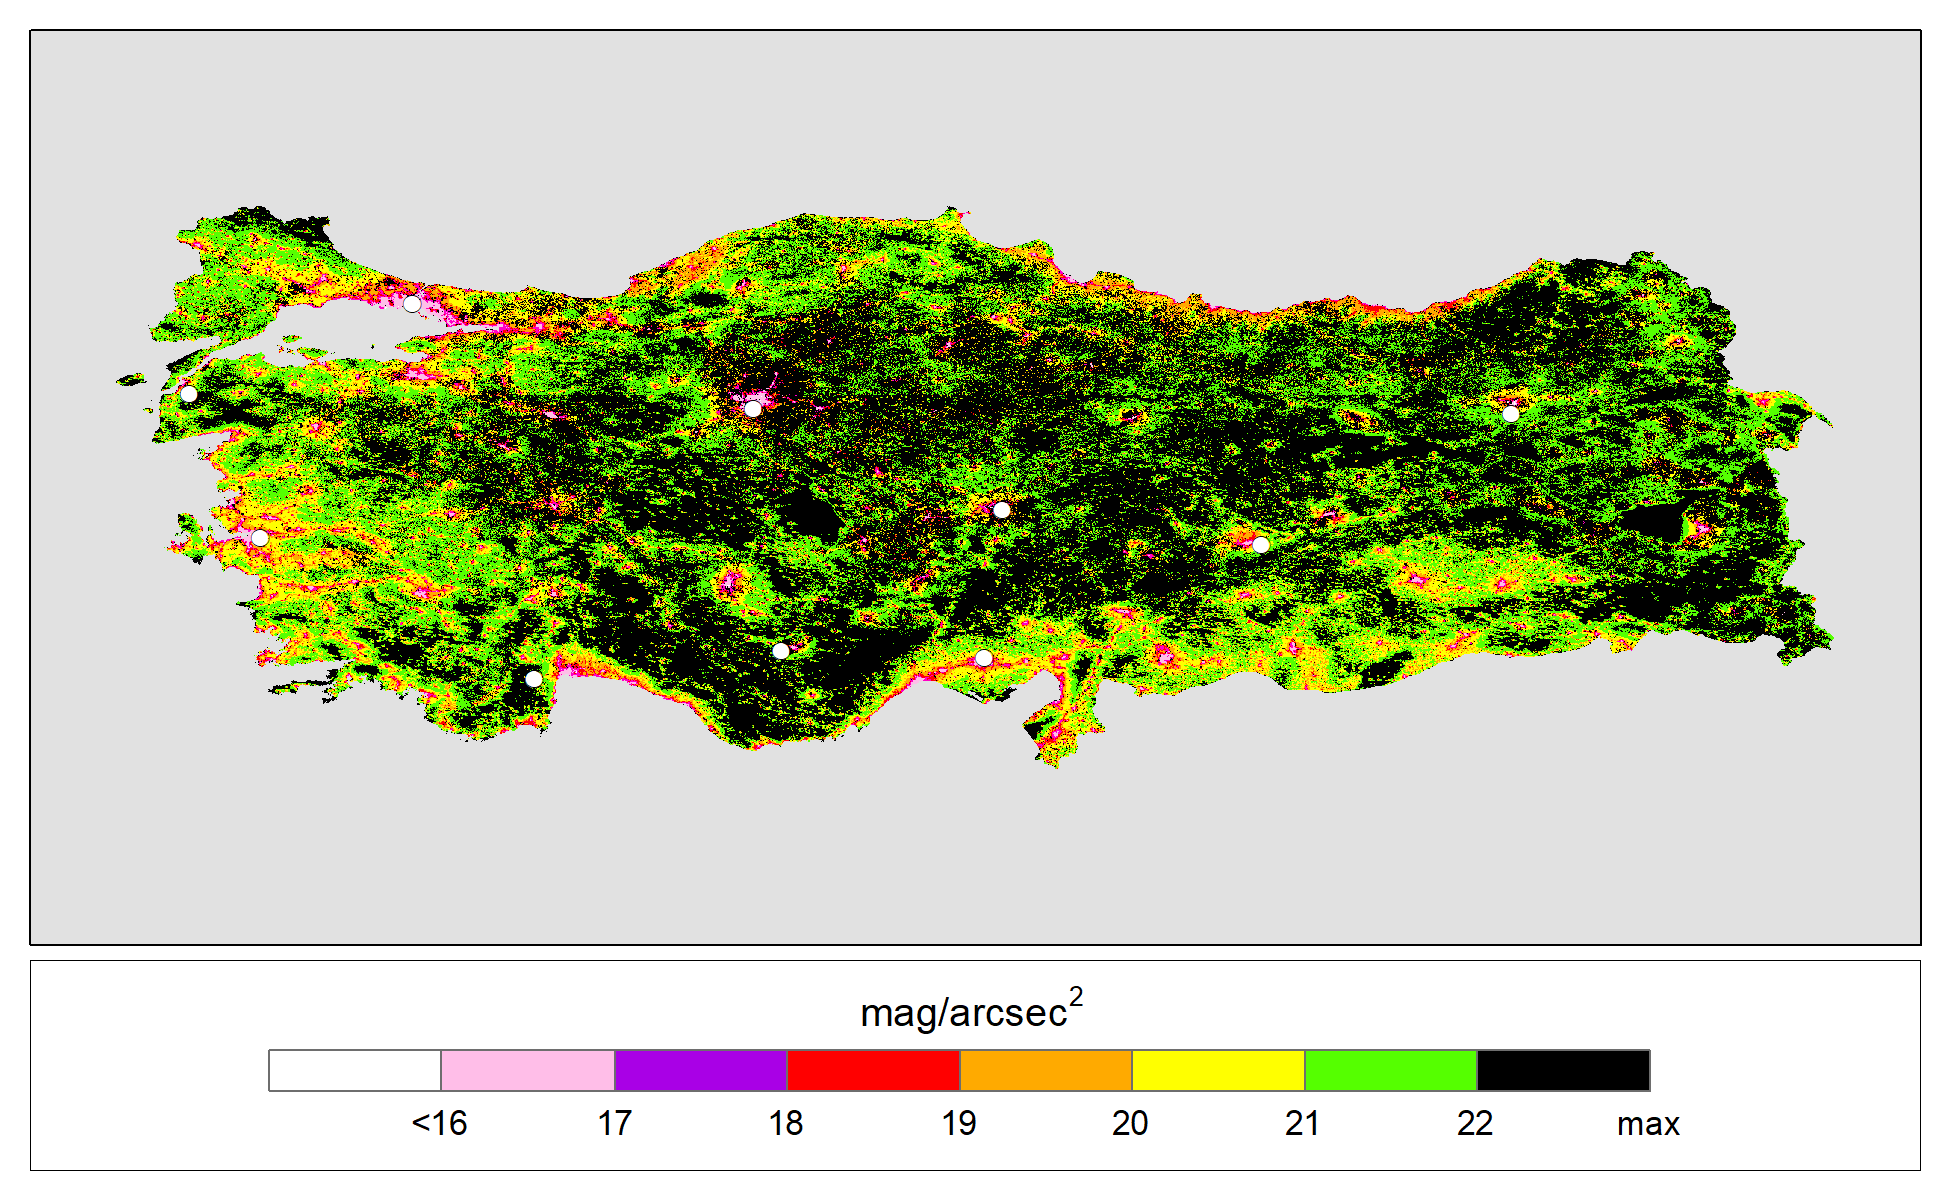Click the white marker at Ankara's bright spot

tap(753, 408)
